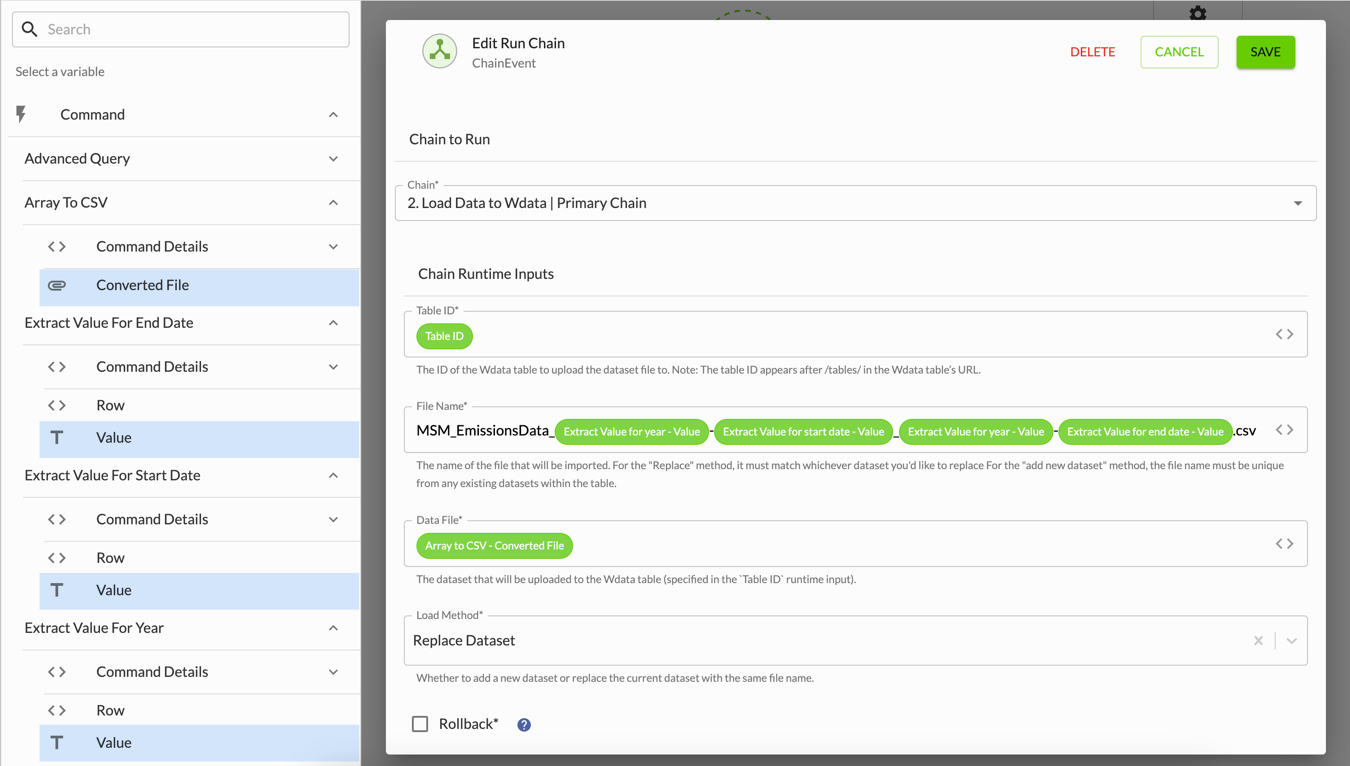Click the search magnifier icon
The height and width of the screenshot is (766, 1350).
[30, 29]
